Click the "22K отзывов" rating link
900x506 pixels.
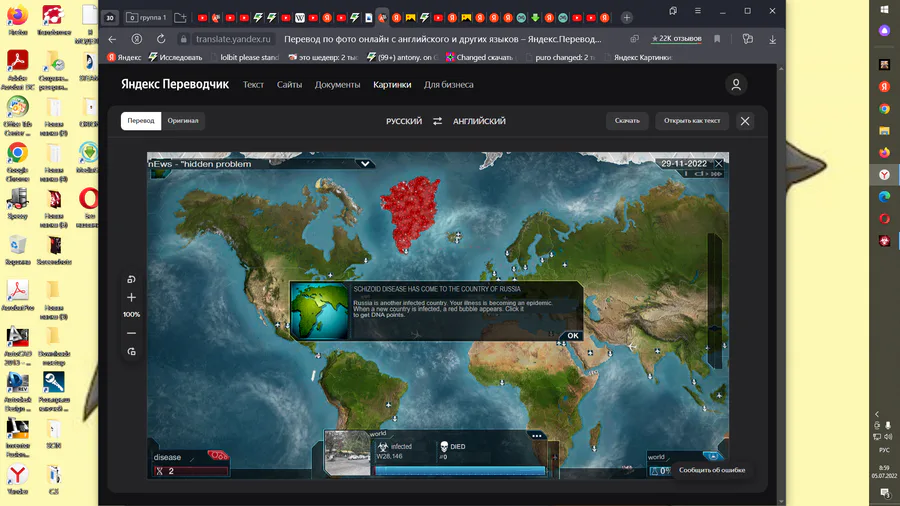pos(676,38)
